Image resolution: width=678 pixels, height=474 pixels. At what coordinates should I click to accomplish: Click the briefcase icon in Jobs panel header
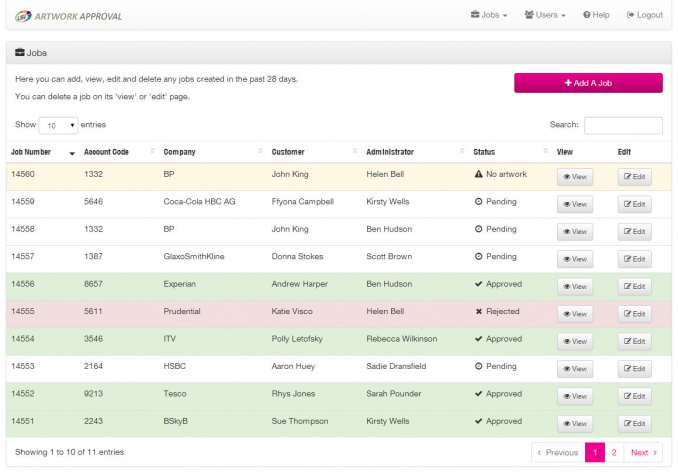20,53
